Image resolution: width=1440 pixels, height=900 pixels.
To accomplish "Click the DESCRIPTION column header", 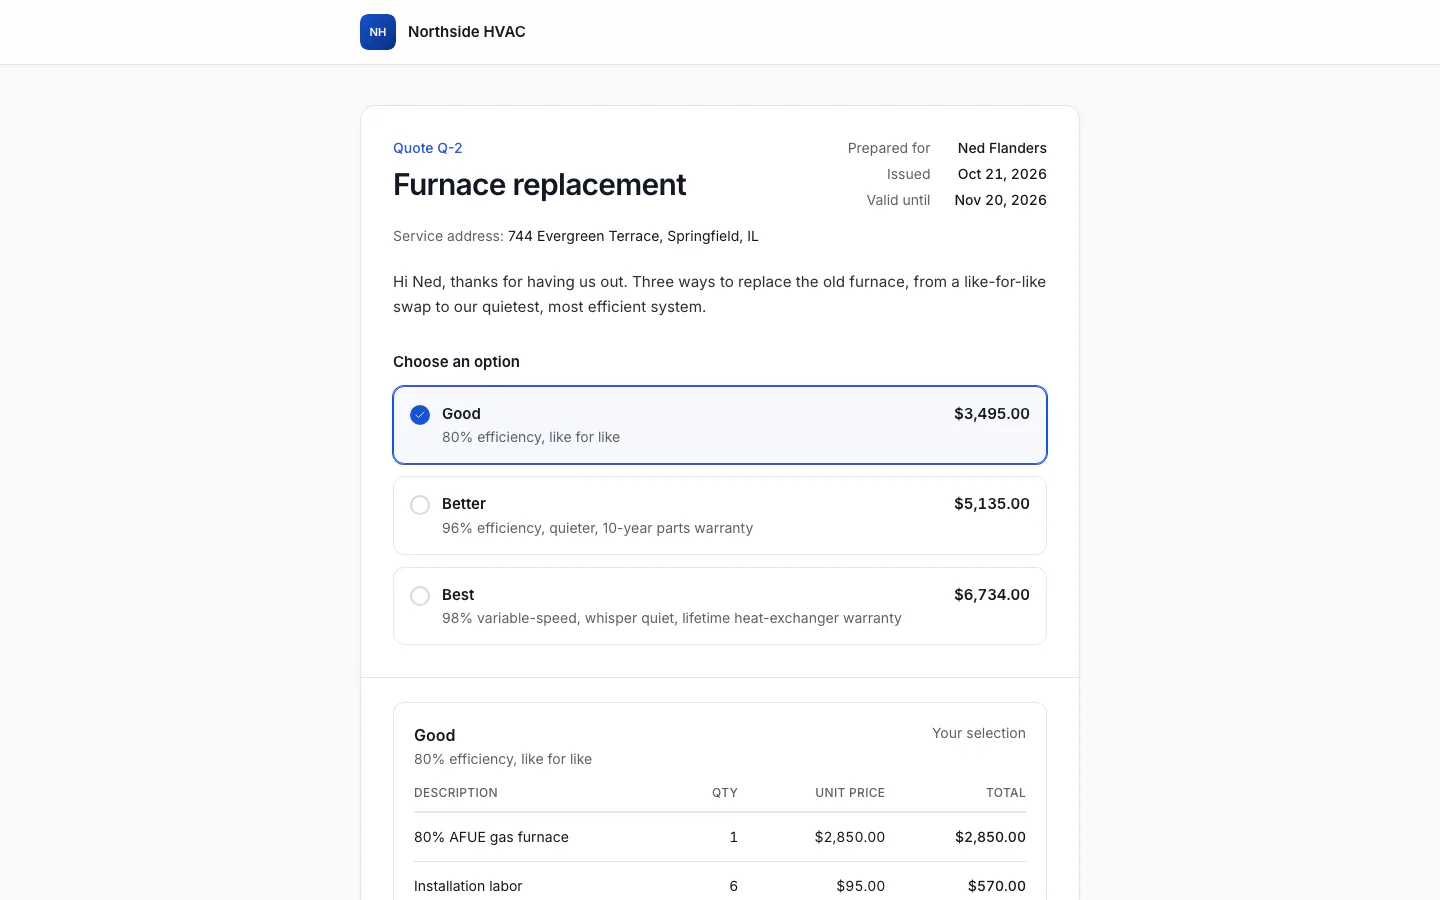I will pos(456,793).
